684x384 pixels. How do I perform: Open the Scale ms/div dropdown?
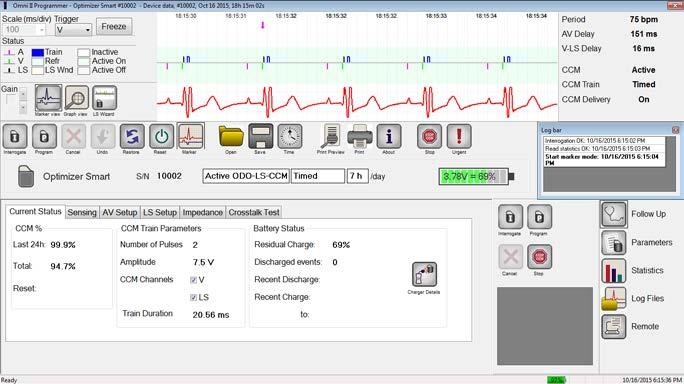coord(24,30)
